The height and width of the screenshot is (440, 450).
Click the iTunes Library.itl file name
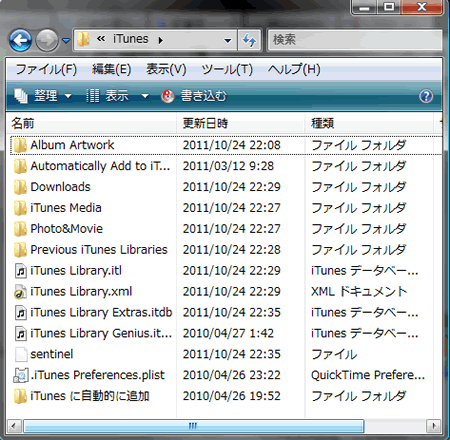coord(76,271)
